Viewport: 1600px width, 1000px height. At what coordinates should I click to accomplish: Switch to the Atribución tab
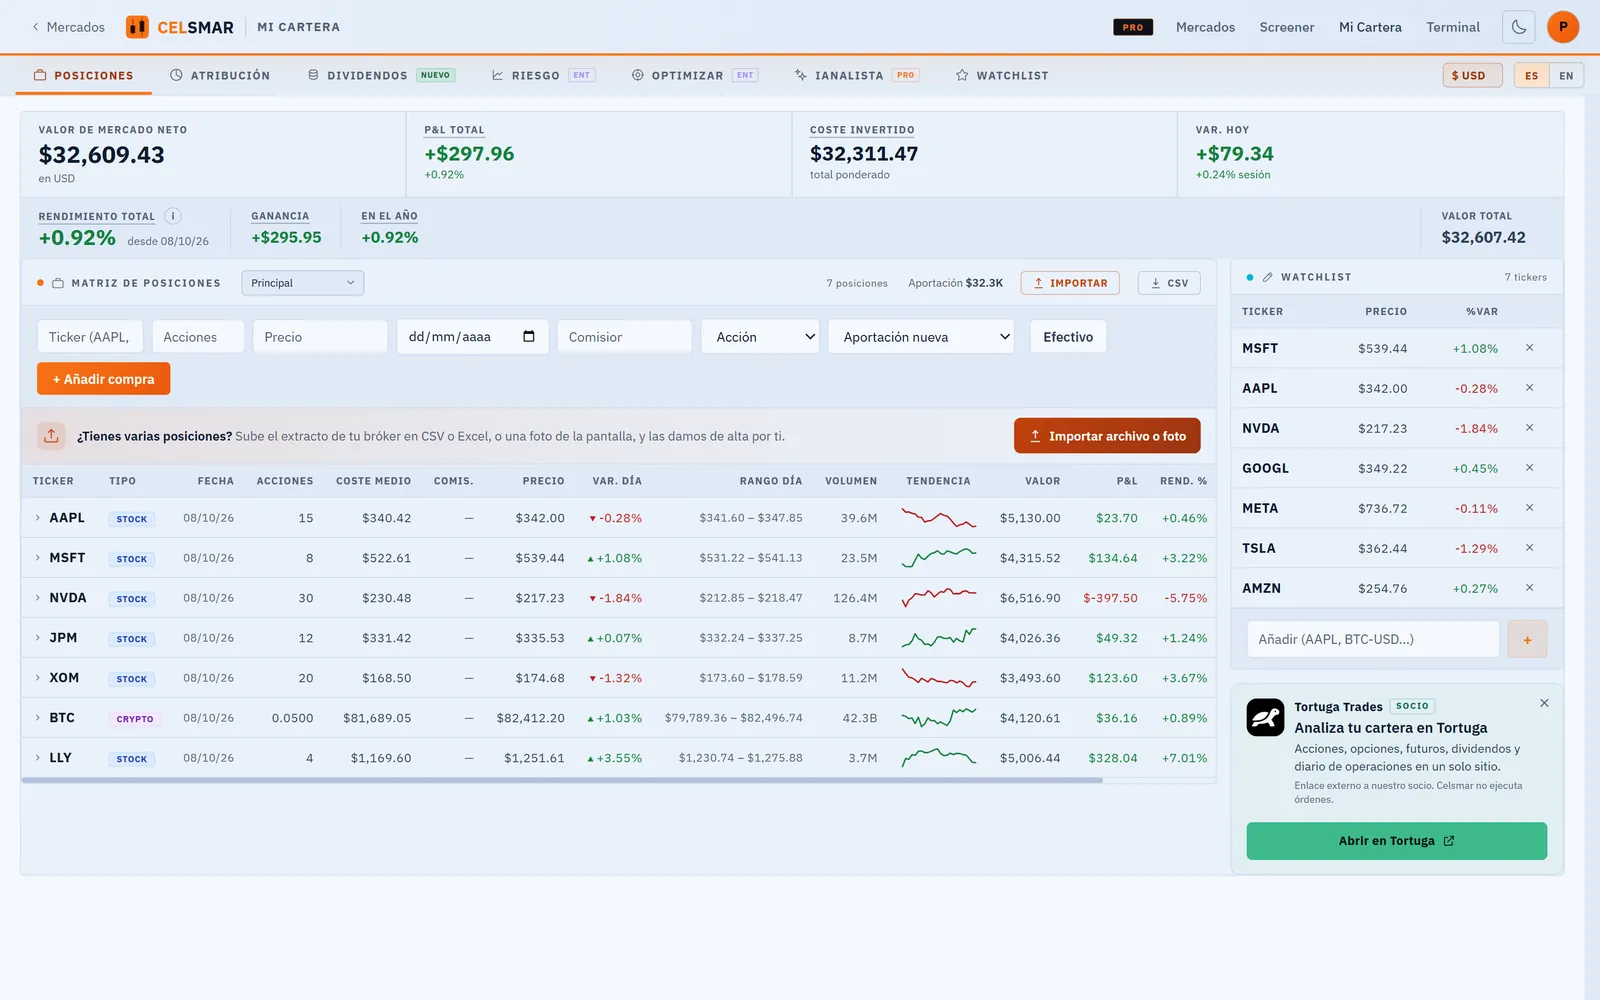(220, 76)
